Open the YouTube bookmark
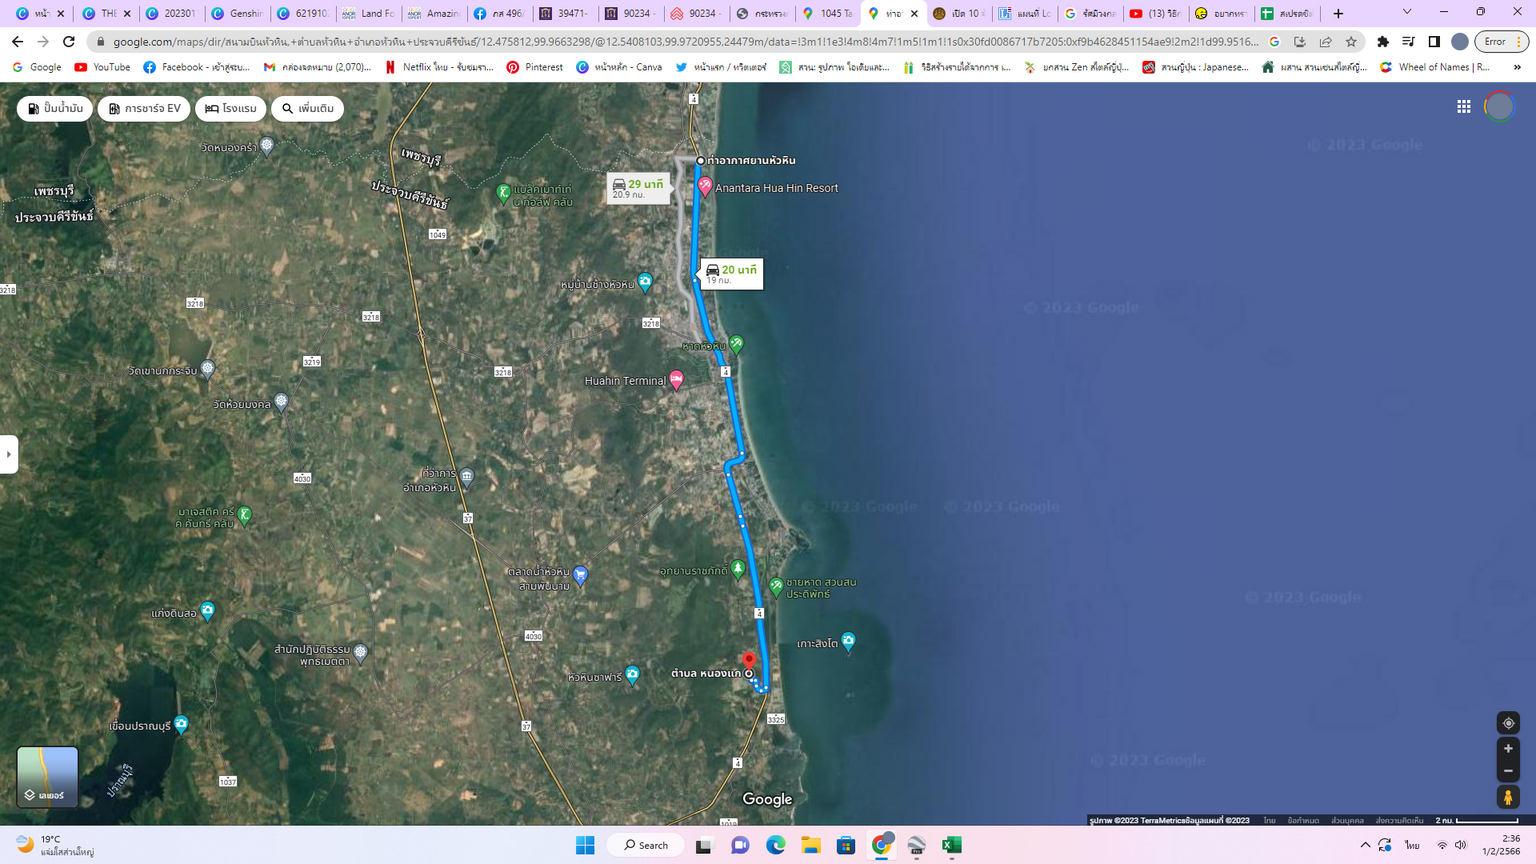 pos(102,67)
